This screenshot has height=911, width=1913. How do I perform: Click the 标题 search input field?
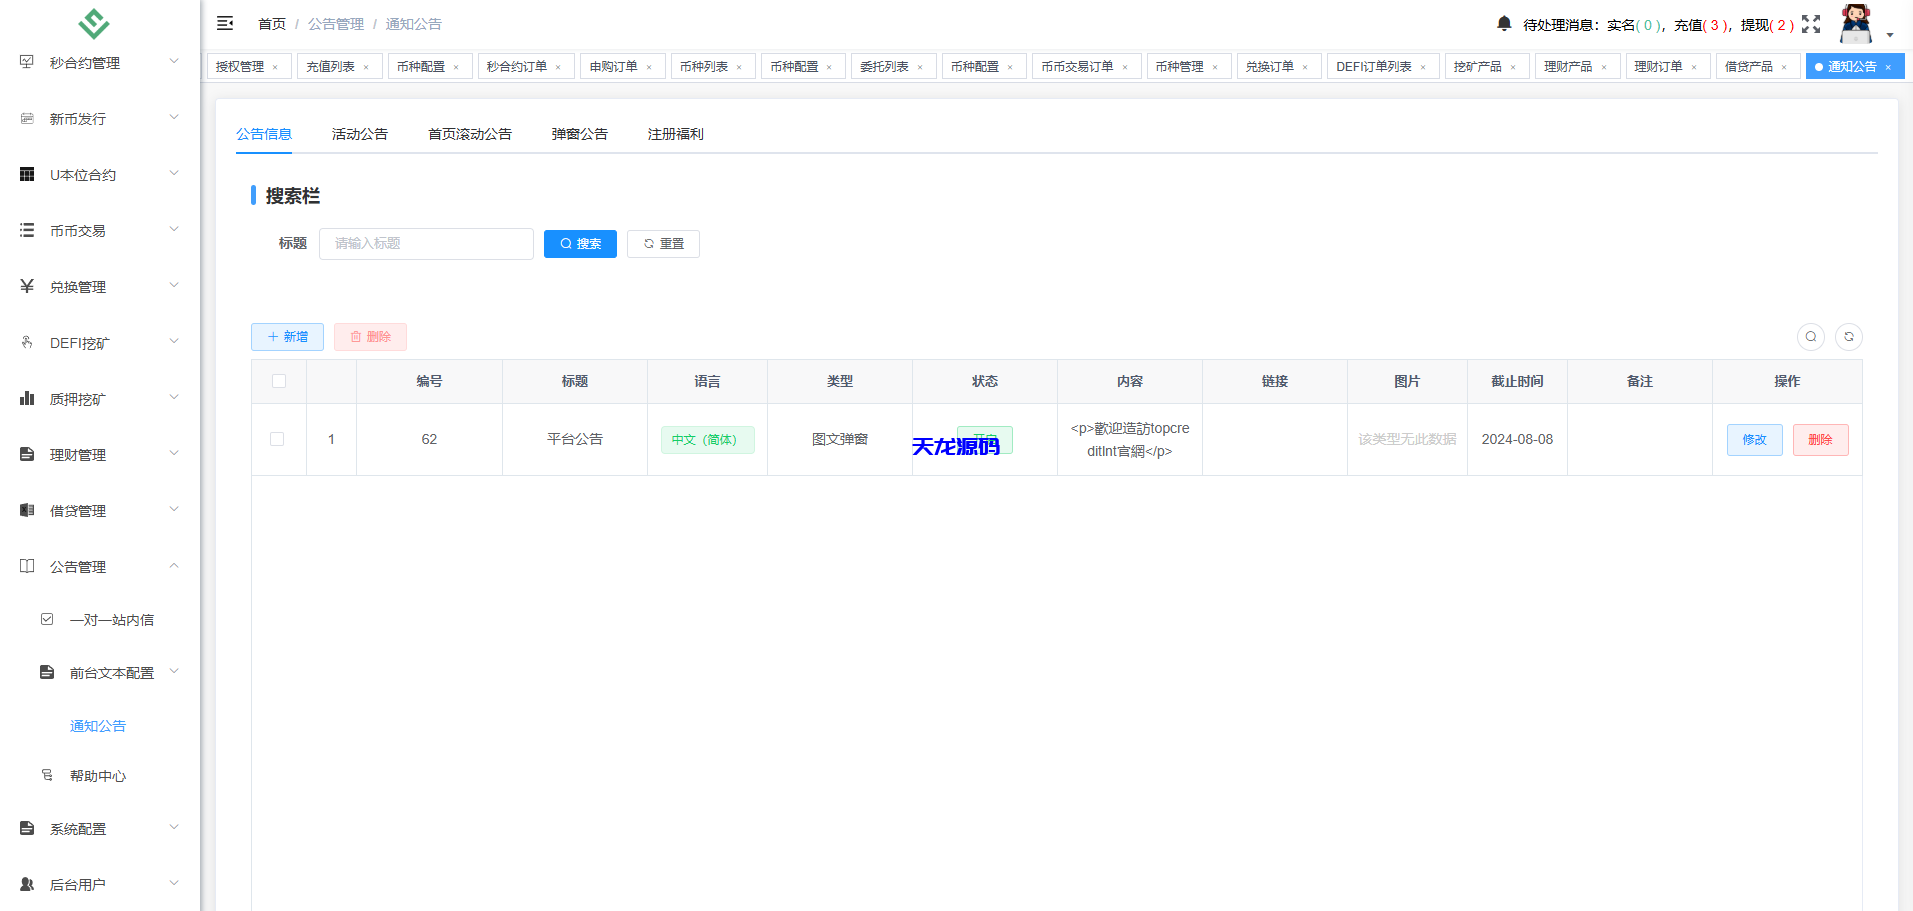426,243
